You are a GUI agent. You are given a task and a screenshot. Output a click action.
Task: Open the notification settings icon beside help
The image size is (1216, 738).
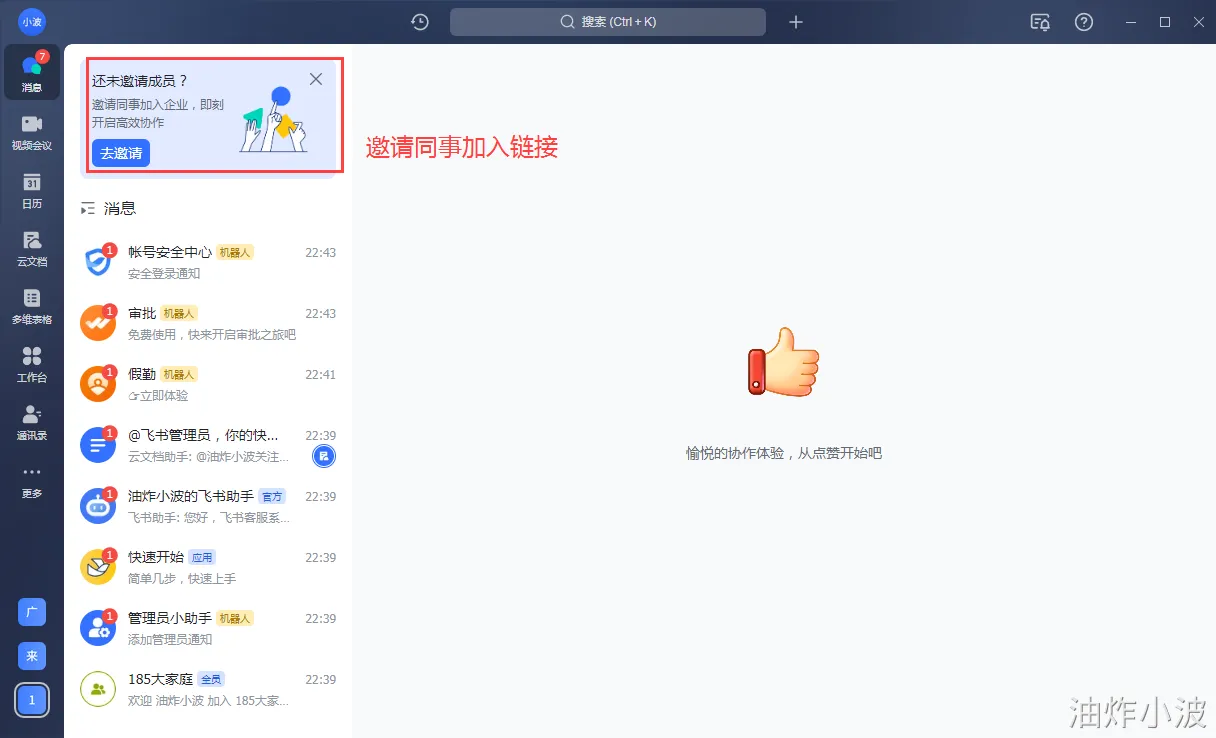1040,22
